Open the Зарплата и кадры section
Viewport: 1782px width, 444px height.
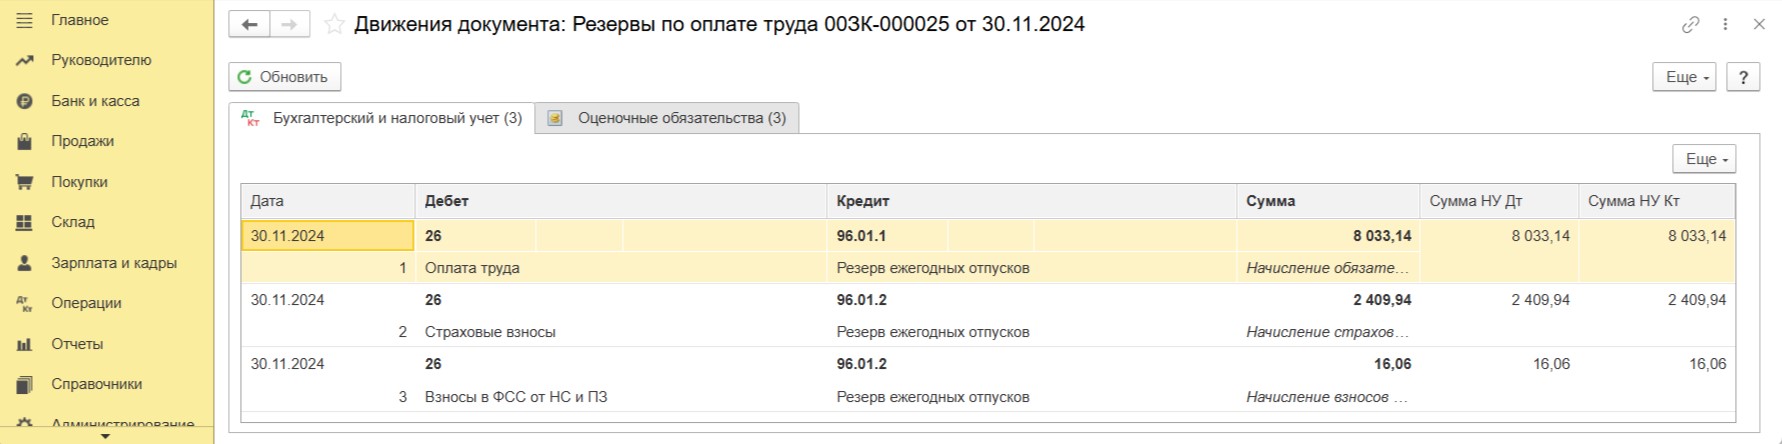(113, 263)
